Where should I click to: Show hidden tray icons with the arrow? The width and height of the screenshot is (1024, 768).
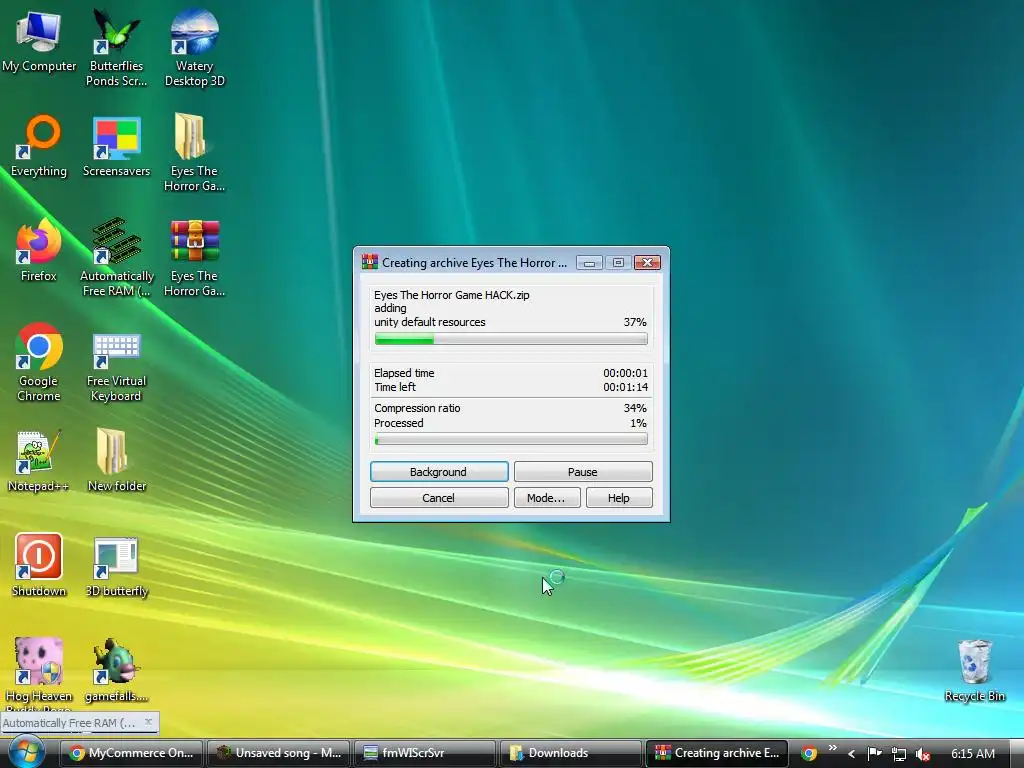[851, 754]
